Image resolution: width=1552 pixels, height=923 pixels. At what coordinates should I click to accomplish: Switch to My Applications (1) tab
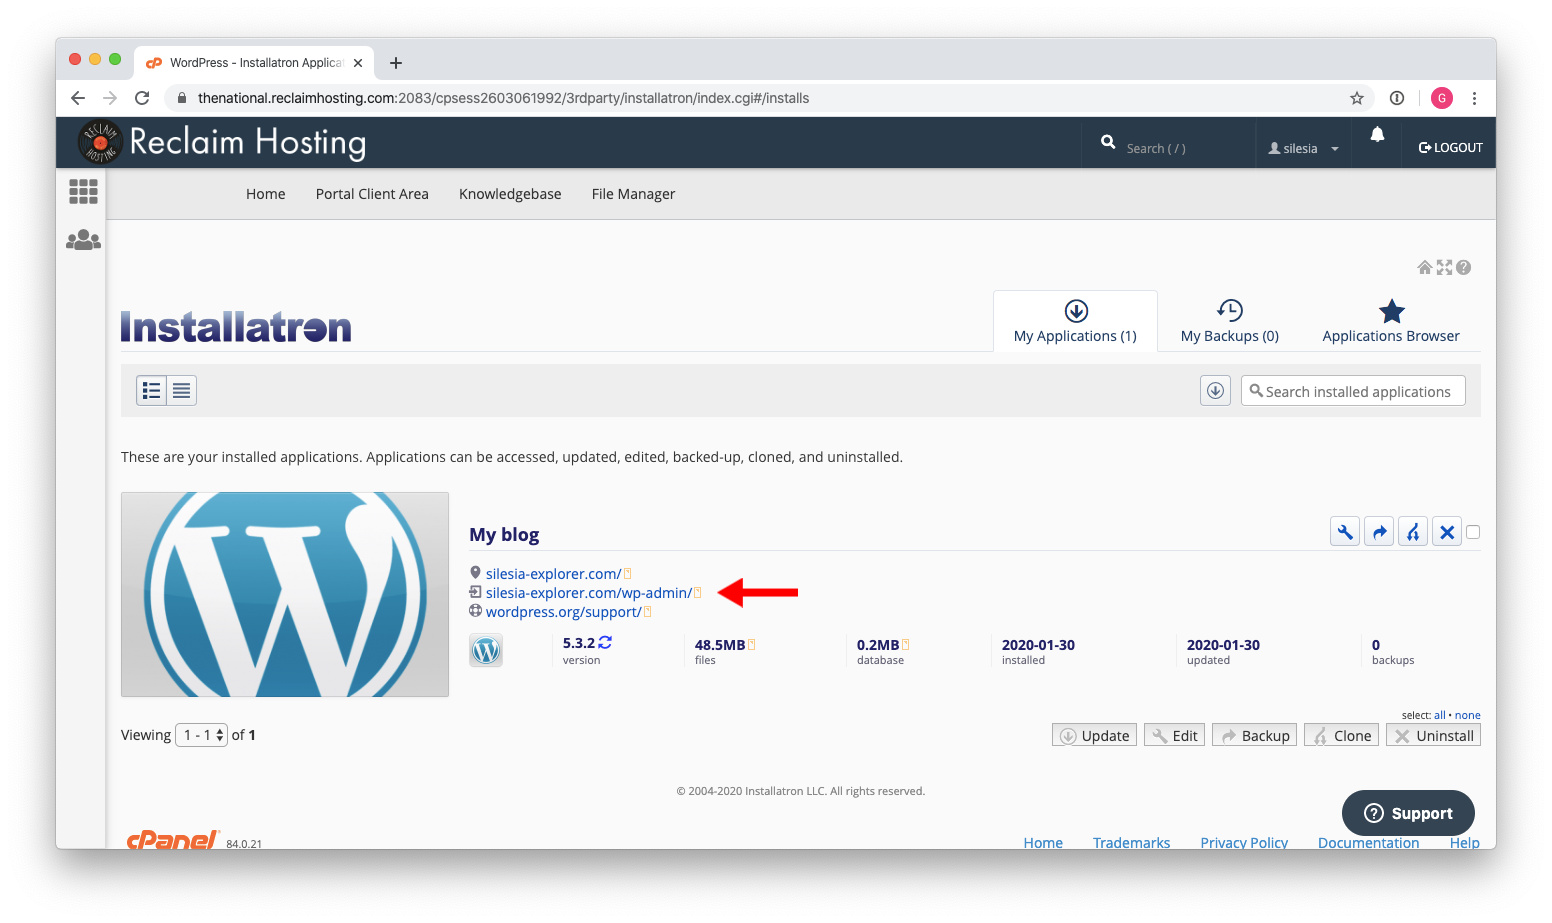1075,321
